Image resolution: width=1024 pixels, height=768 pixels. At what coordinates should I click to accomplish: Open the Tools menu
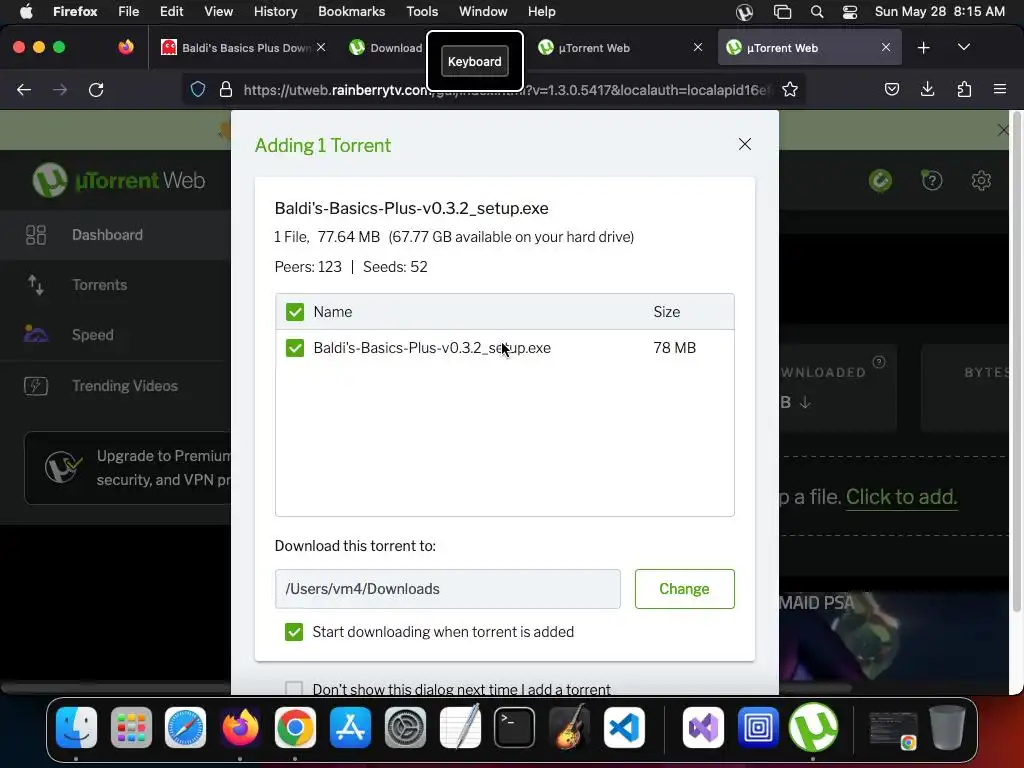tap(422, 12)
